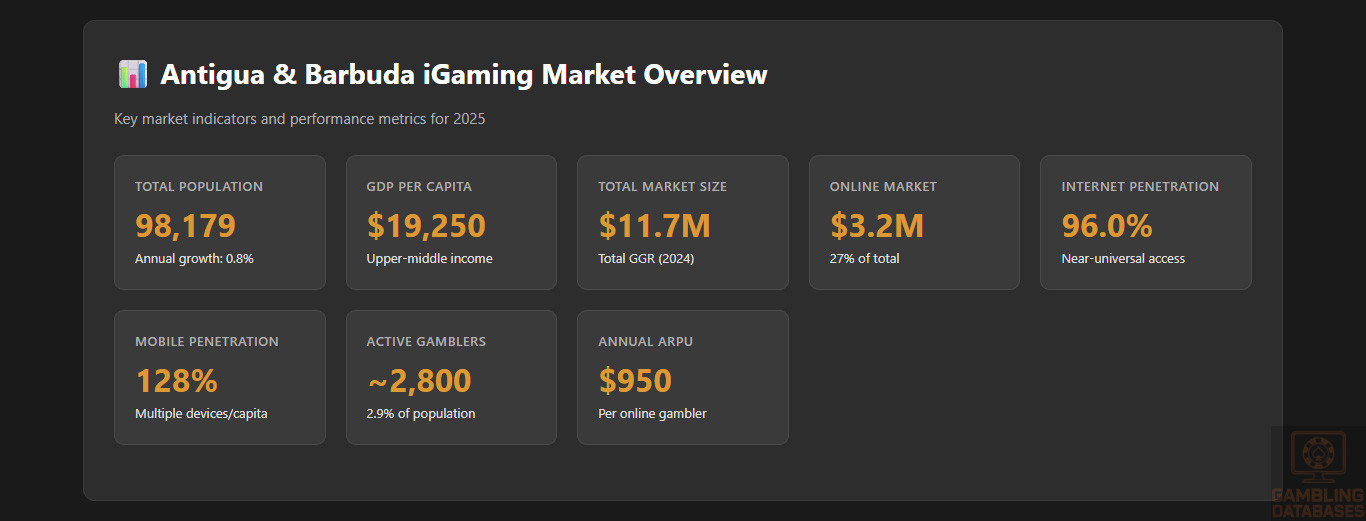Select the Total Population card

(x=219, y=222)
